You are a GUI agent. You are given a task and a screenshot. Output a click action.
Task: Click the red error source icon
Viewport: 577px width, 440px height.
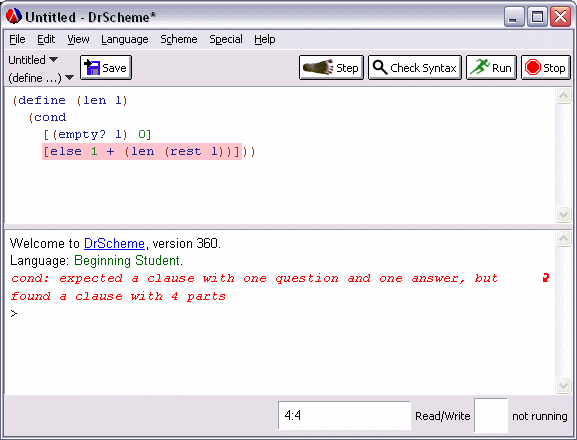click(x=546, y=278)
